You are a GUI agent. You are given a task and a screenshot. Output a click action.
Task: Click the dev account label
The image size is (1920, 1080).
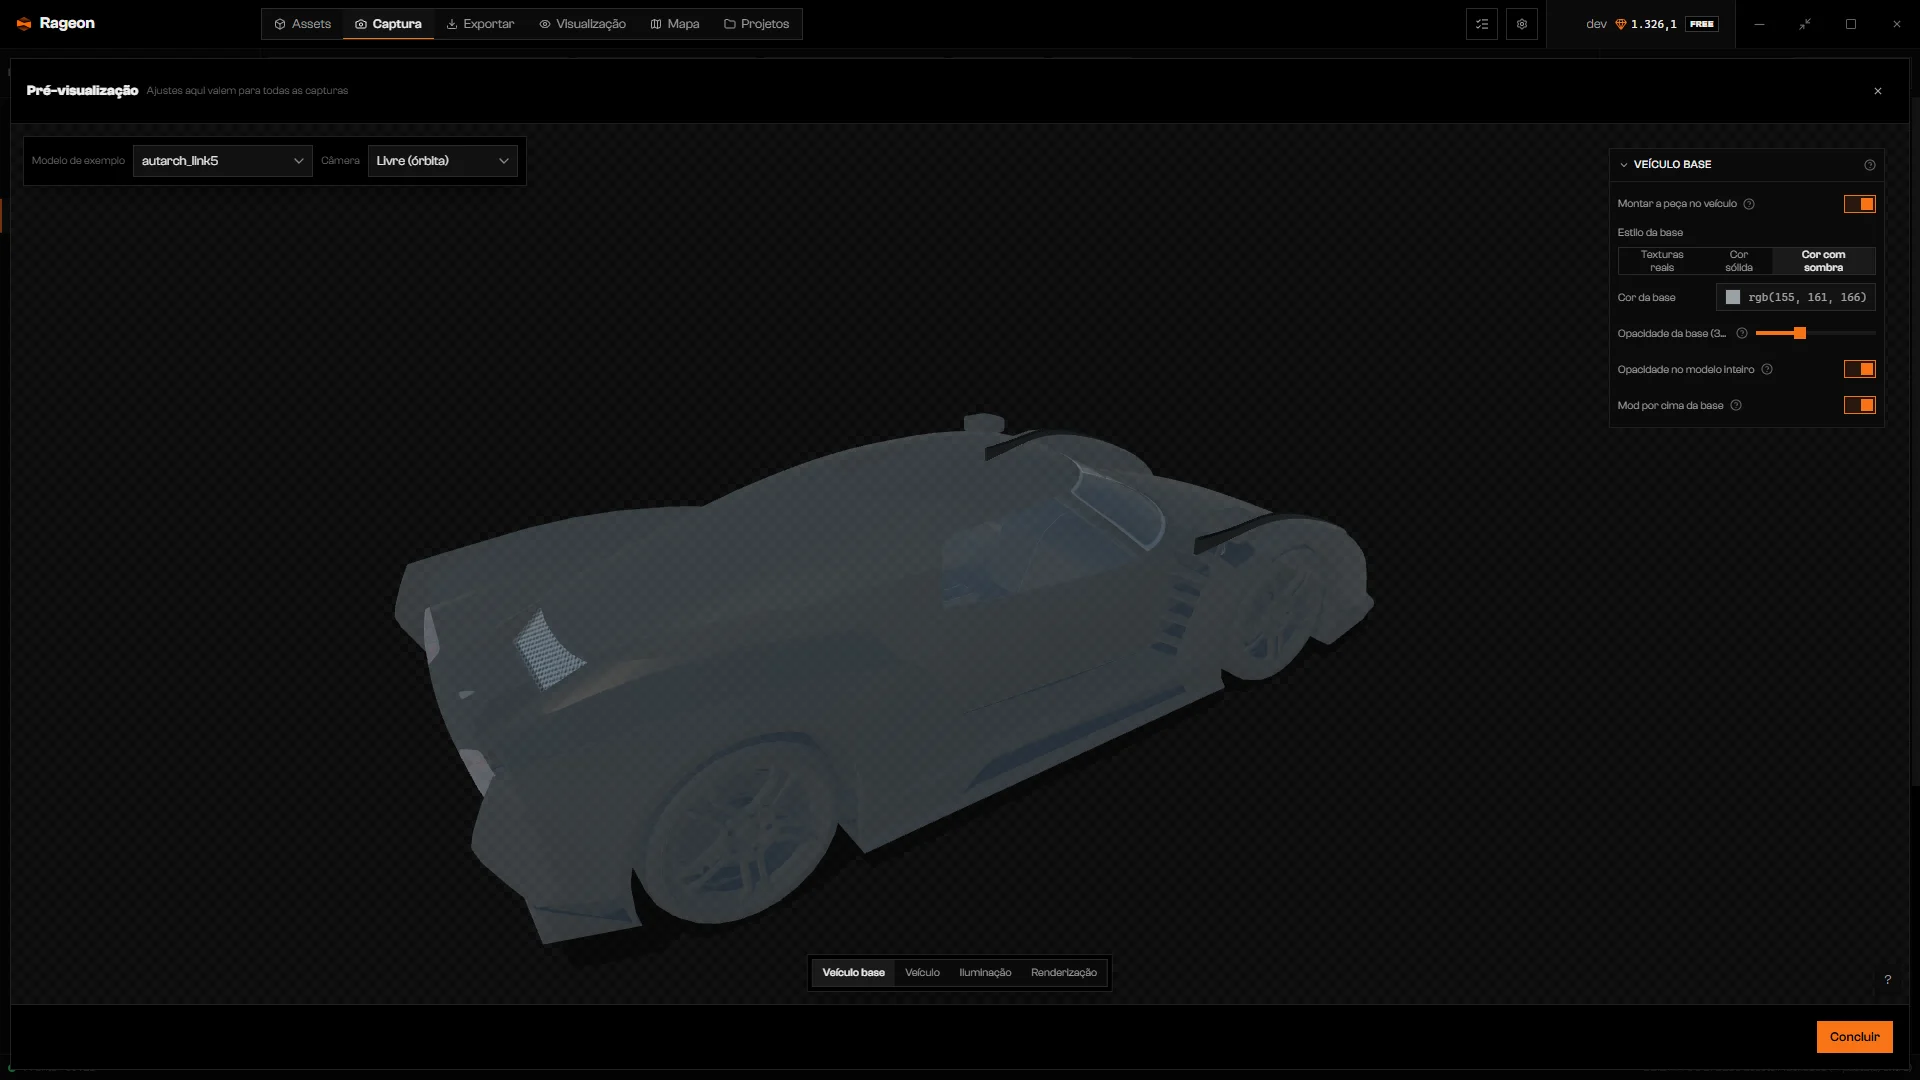[x=1596, y=24]
